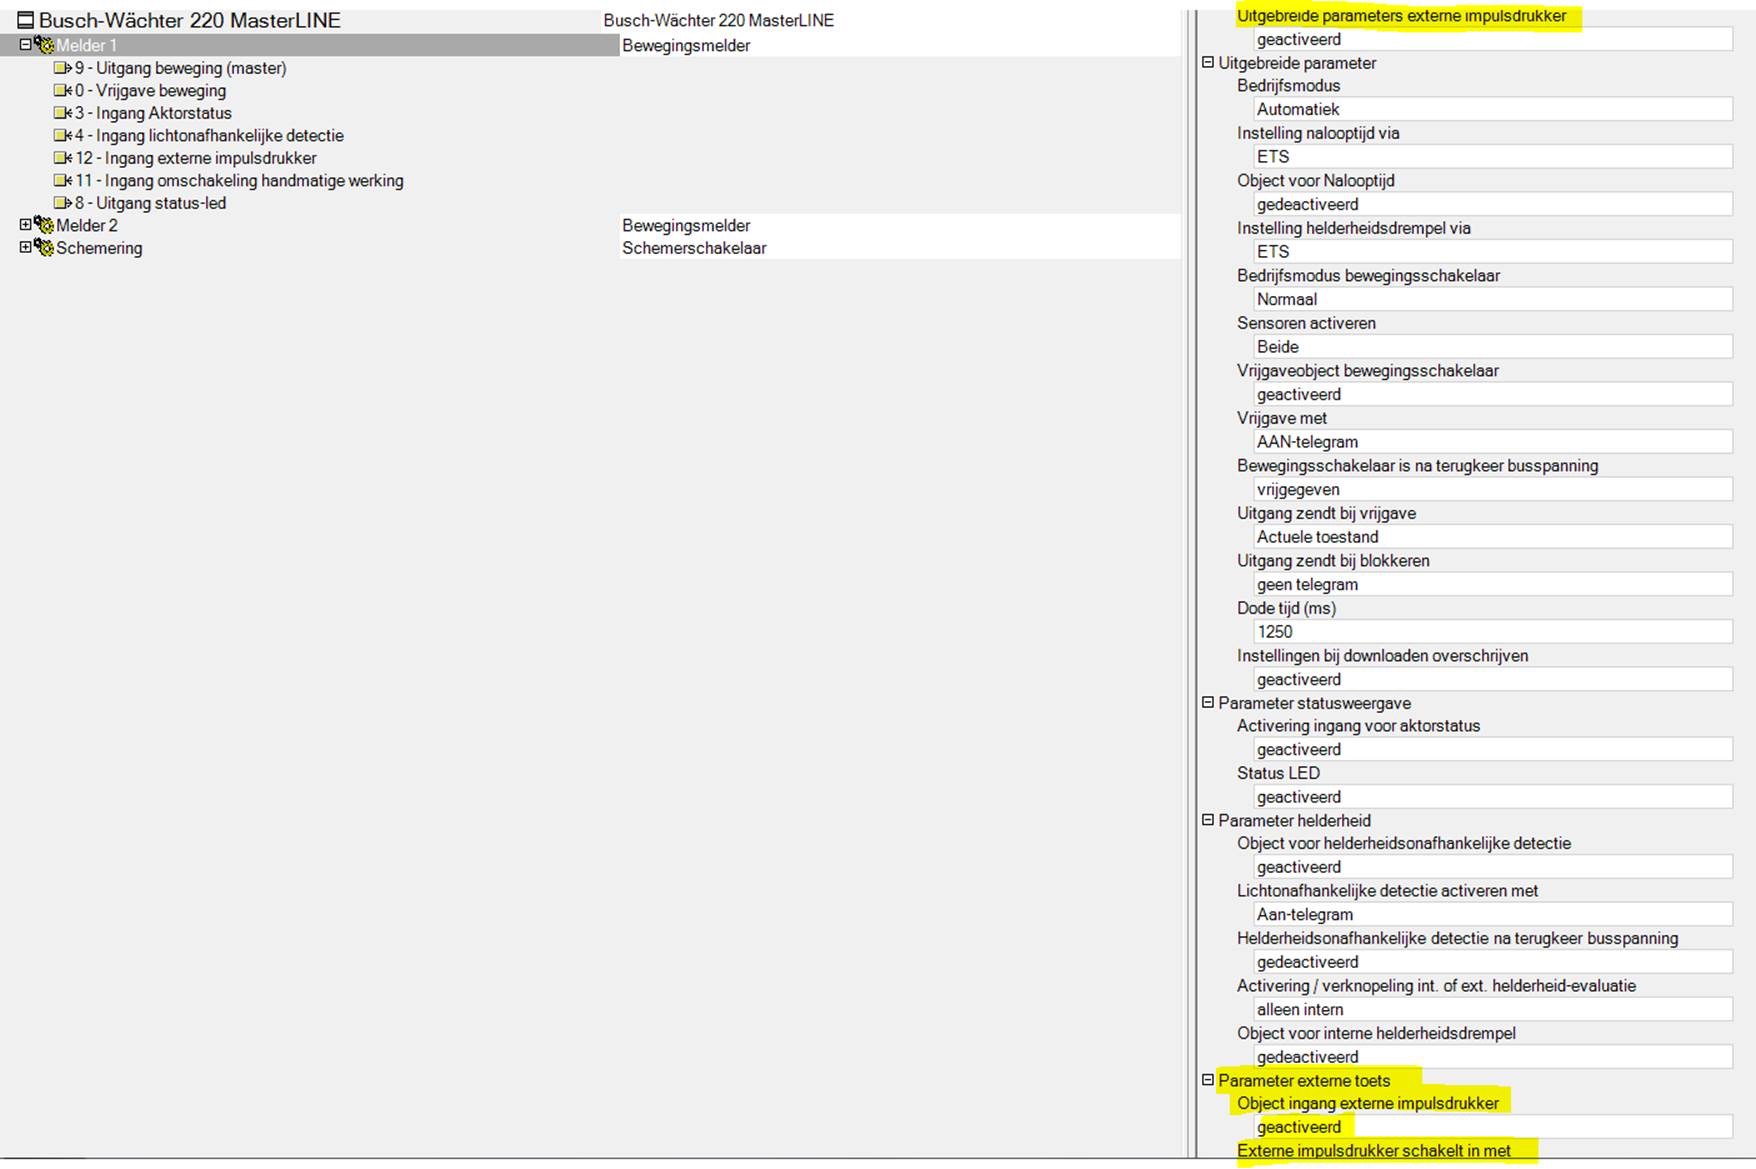The height and width of the screenshot is (1169, 1756).
Task: Open Vrijgaveobject bewegingsschakelaar value field
Action: tap(1493, 394)
